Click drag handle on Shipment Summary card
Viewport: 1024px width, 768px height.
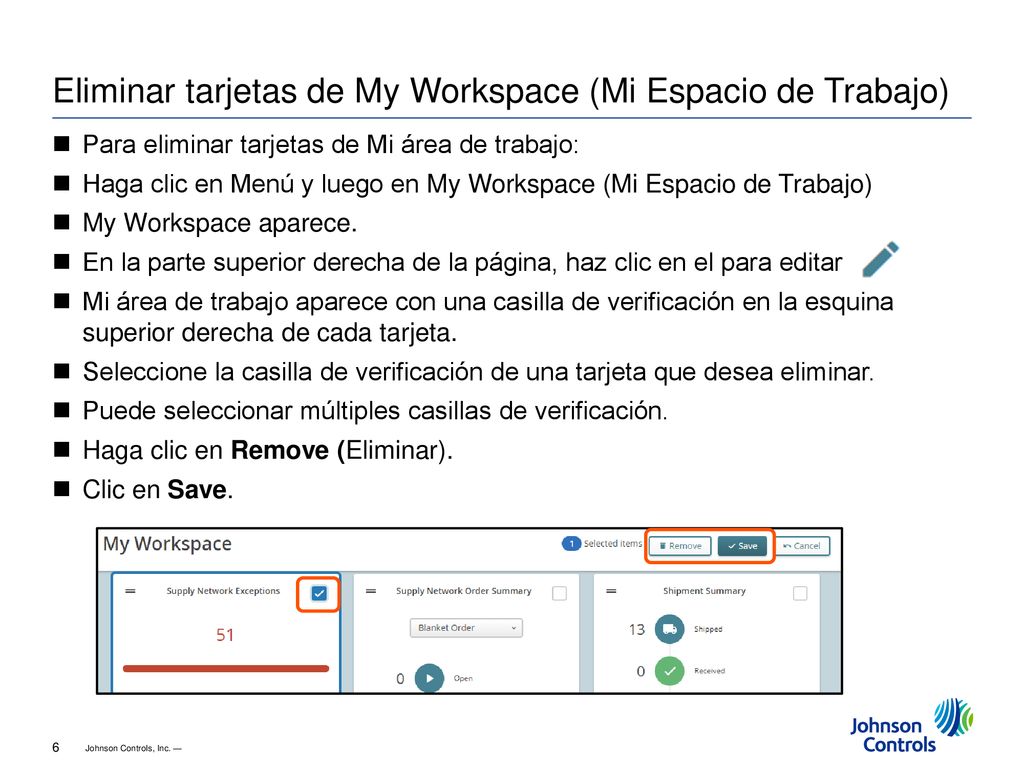click(611, 591)
